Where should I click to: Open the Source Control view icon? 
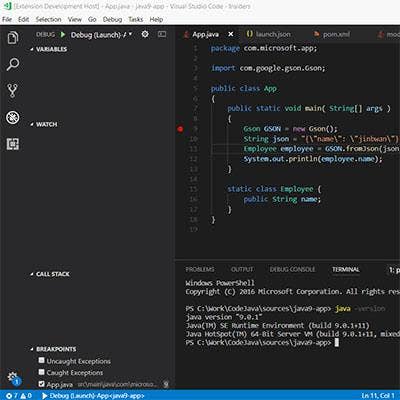(x=13, y=91)
